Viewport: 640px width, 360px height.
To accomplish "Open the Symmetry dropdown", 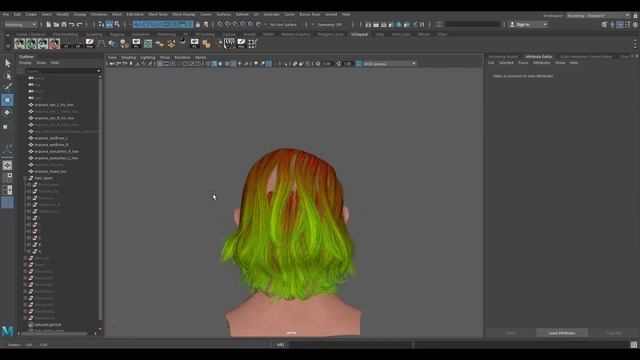I will [331, 25].
